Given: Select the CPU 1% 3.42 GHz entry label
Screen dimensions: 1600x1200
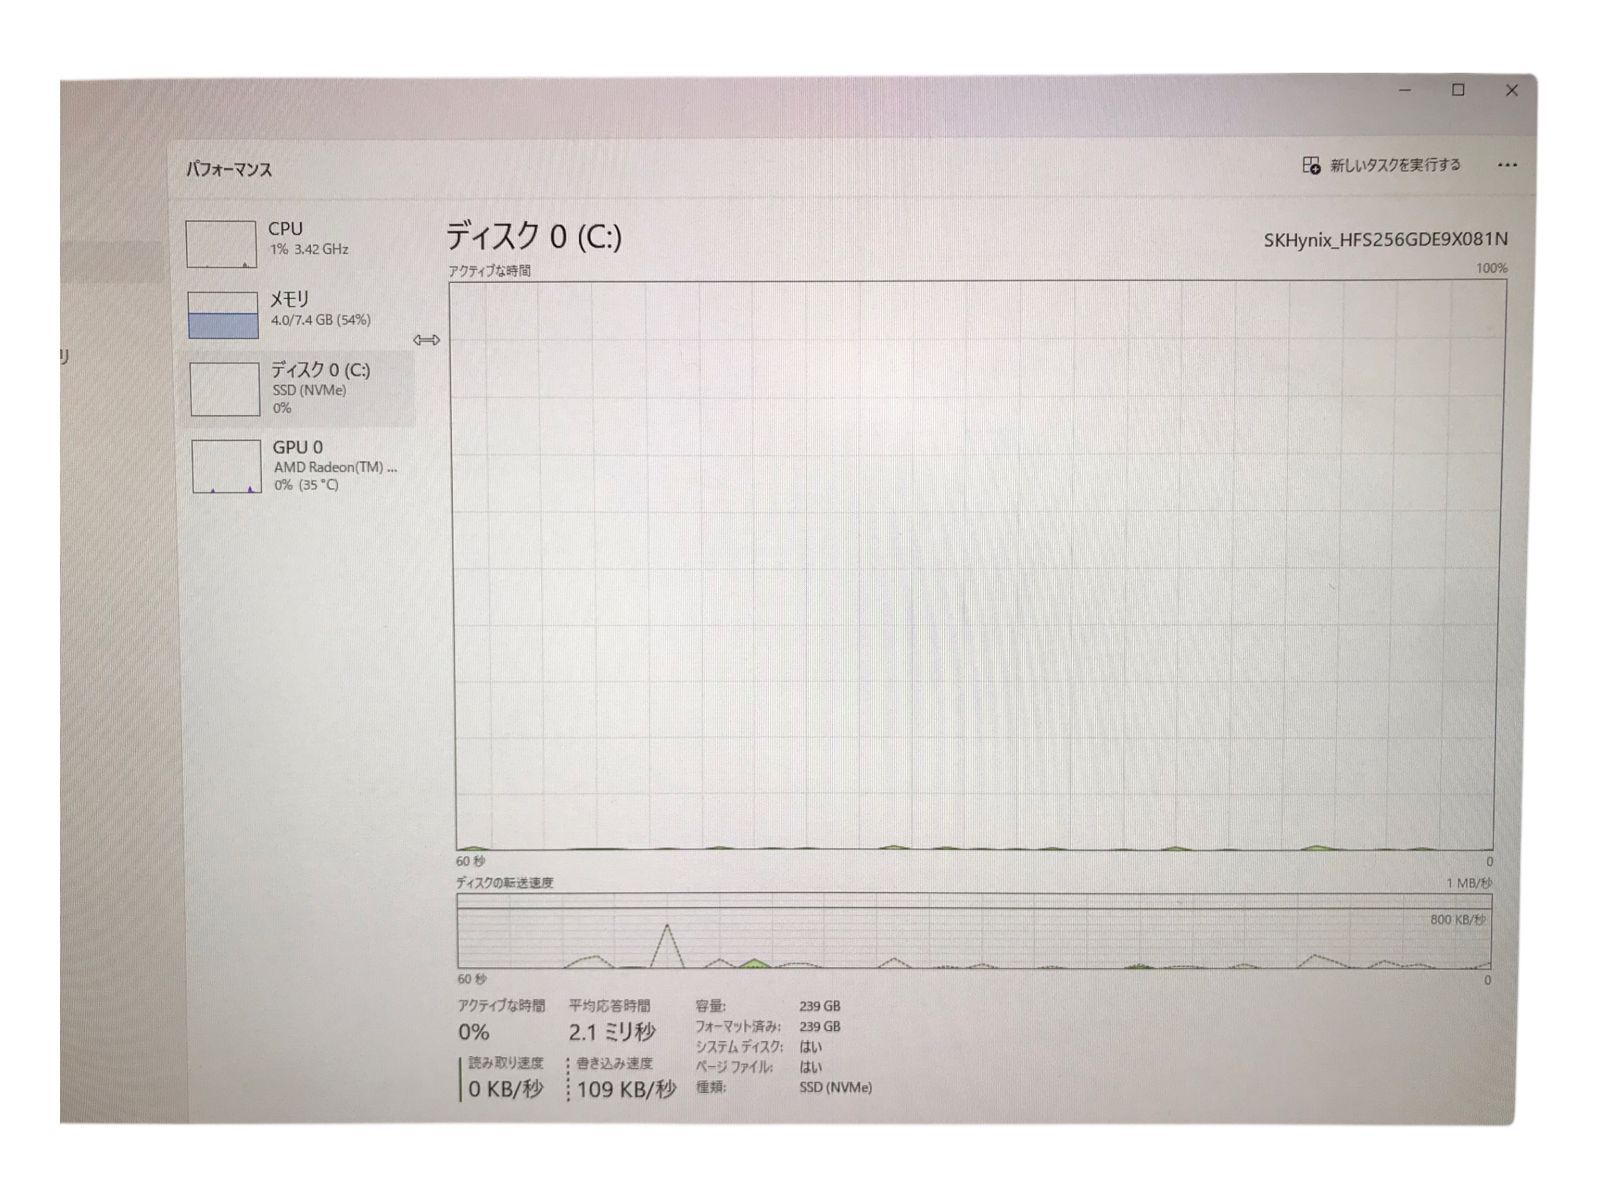Looking at the screenshot, I should coord(308,238).
